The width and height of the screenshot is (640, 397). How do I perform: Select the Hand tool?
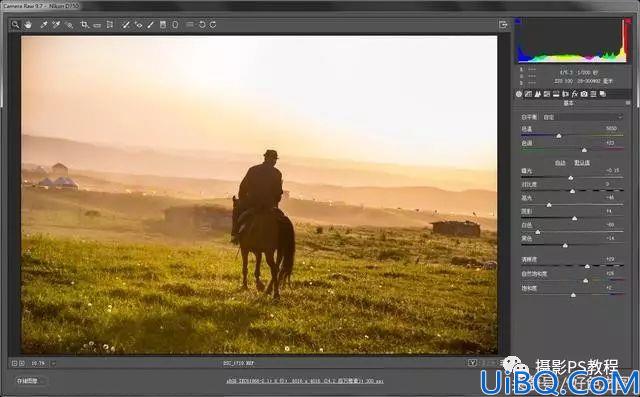point(28,24)
